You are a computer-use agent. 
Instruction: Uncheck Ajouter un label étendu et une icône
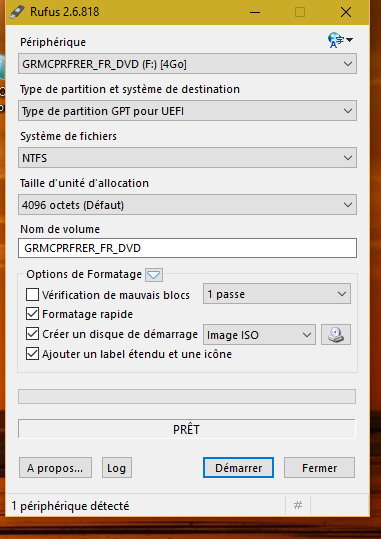(x=32, y=354)
